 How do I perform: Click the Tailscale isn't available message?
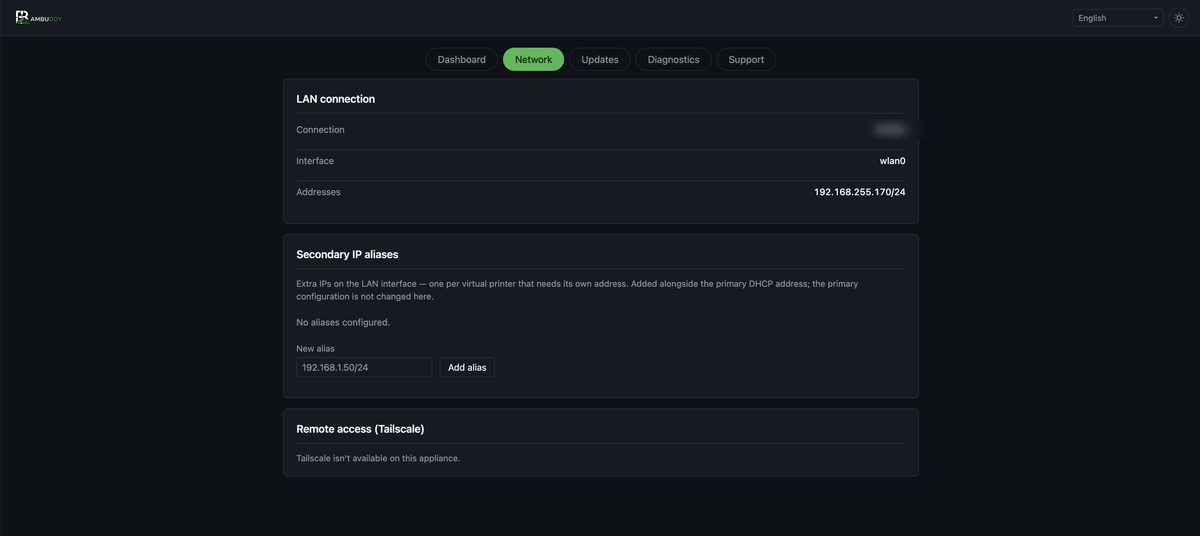point(378,458)
